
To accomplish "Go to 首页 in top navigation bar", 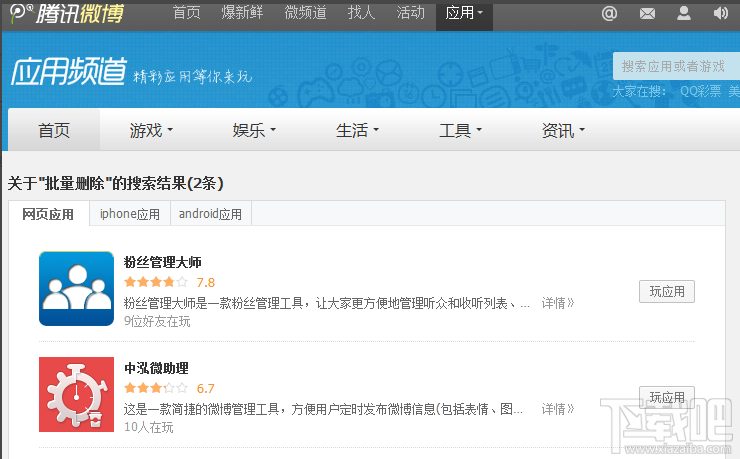I will pyautogui.click(x=186, y=13).
